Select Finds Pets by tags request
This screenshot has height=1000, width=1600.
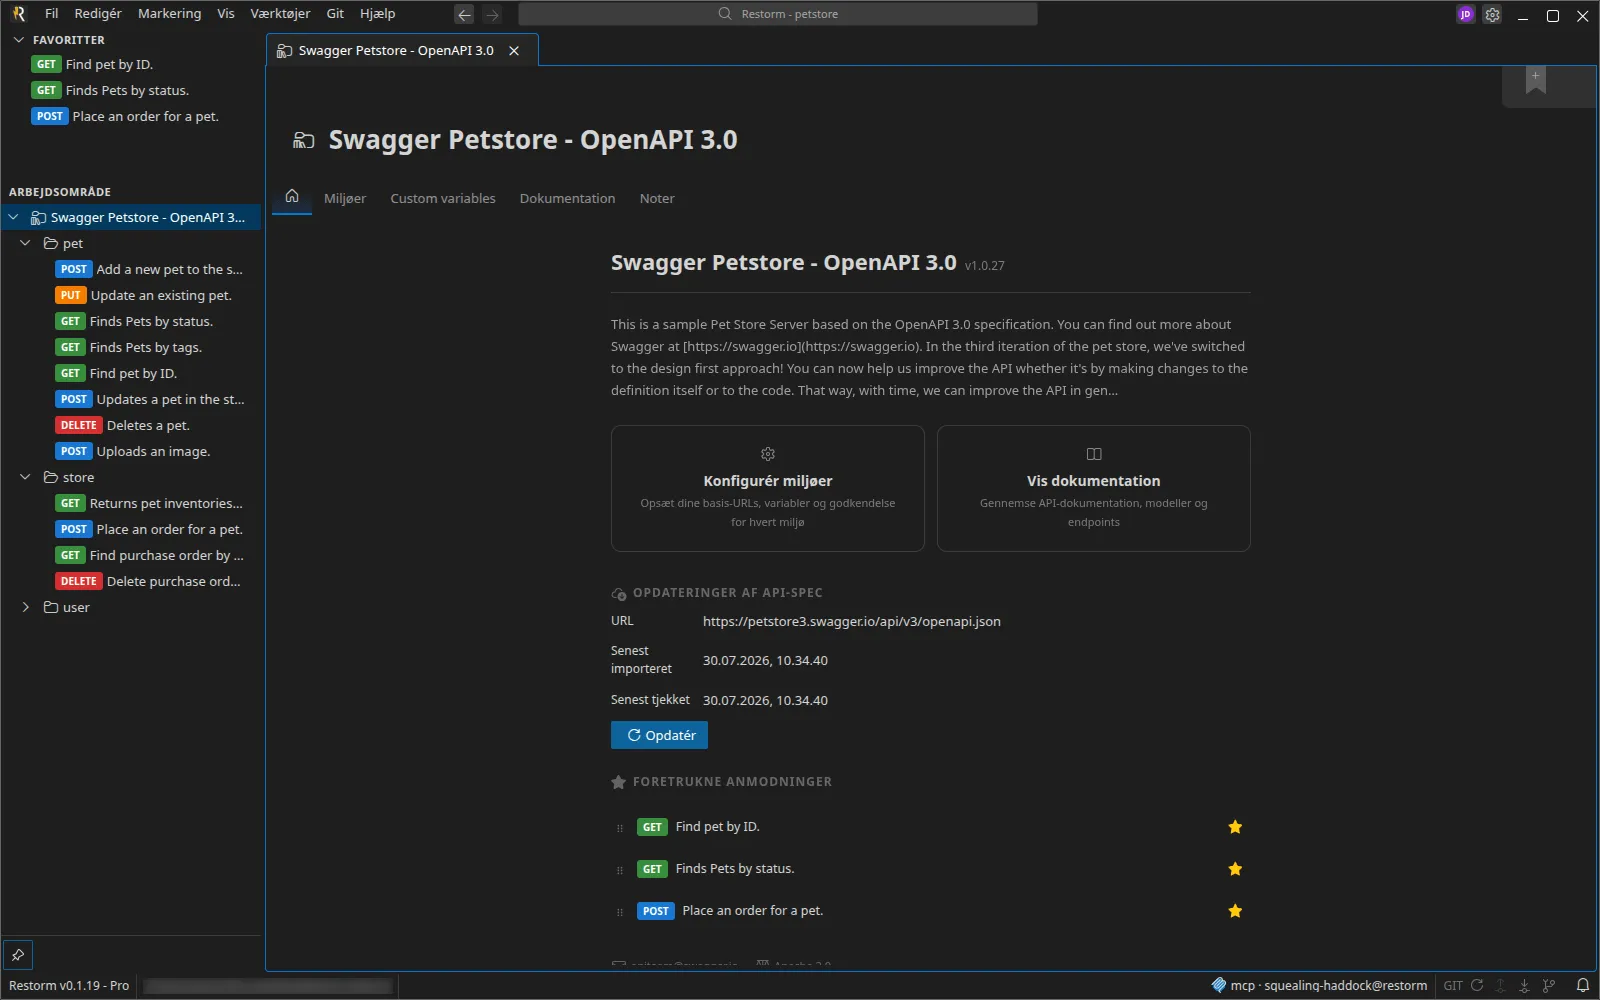pyautogui.click(x=129, y=347)
